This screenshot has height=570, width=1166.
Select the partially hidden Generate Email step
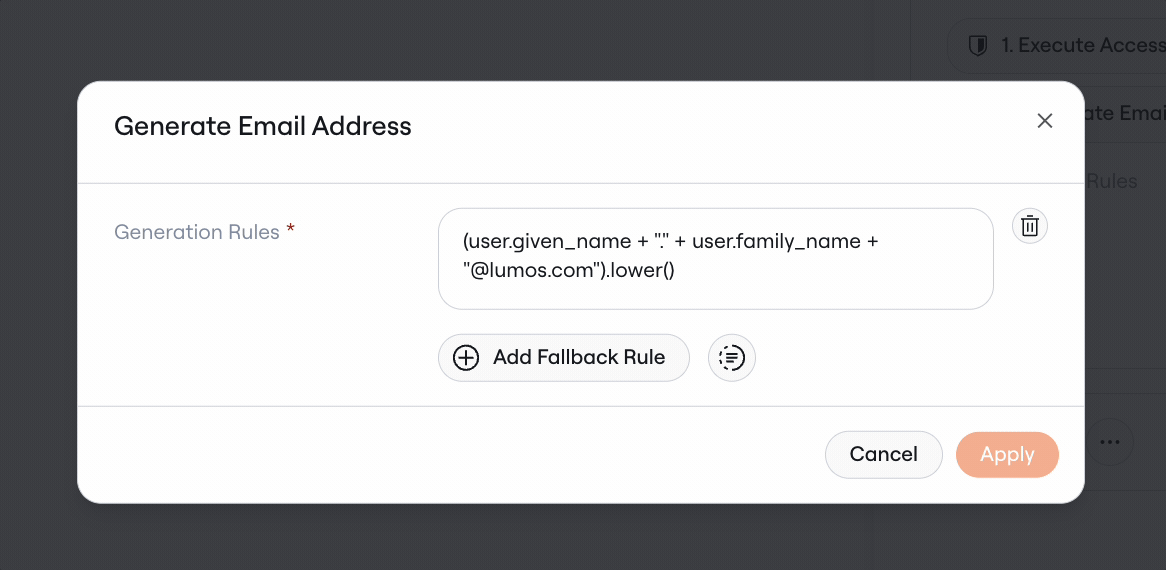(x=1125, y=113)
